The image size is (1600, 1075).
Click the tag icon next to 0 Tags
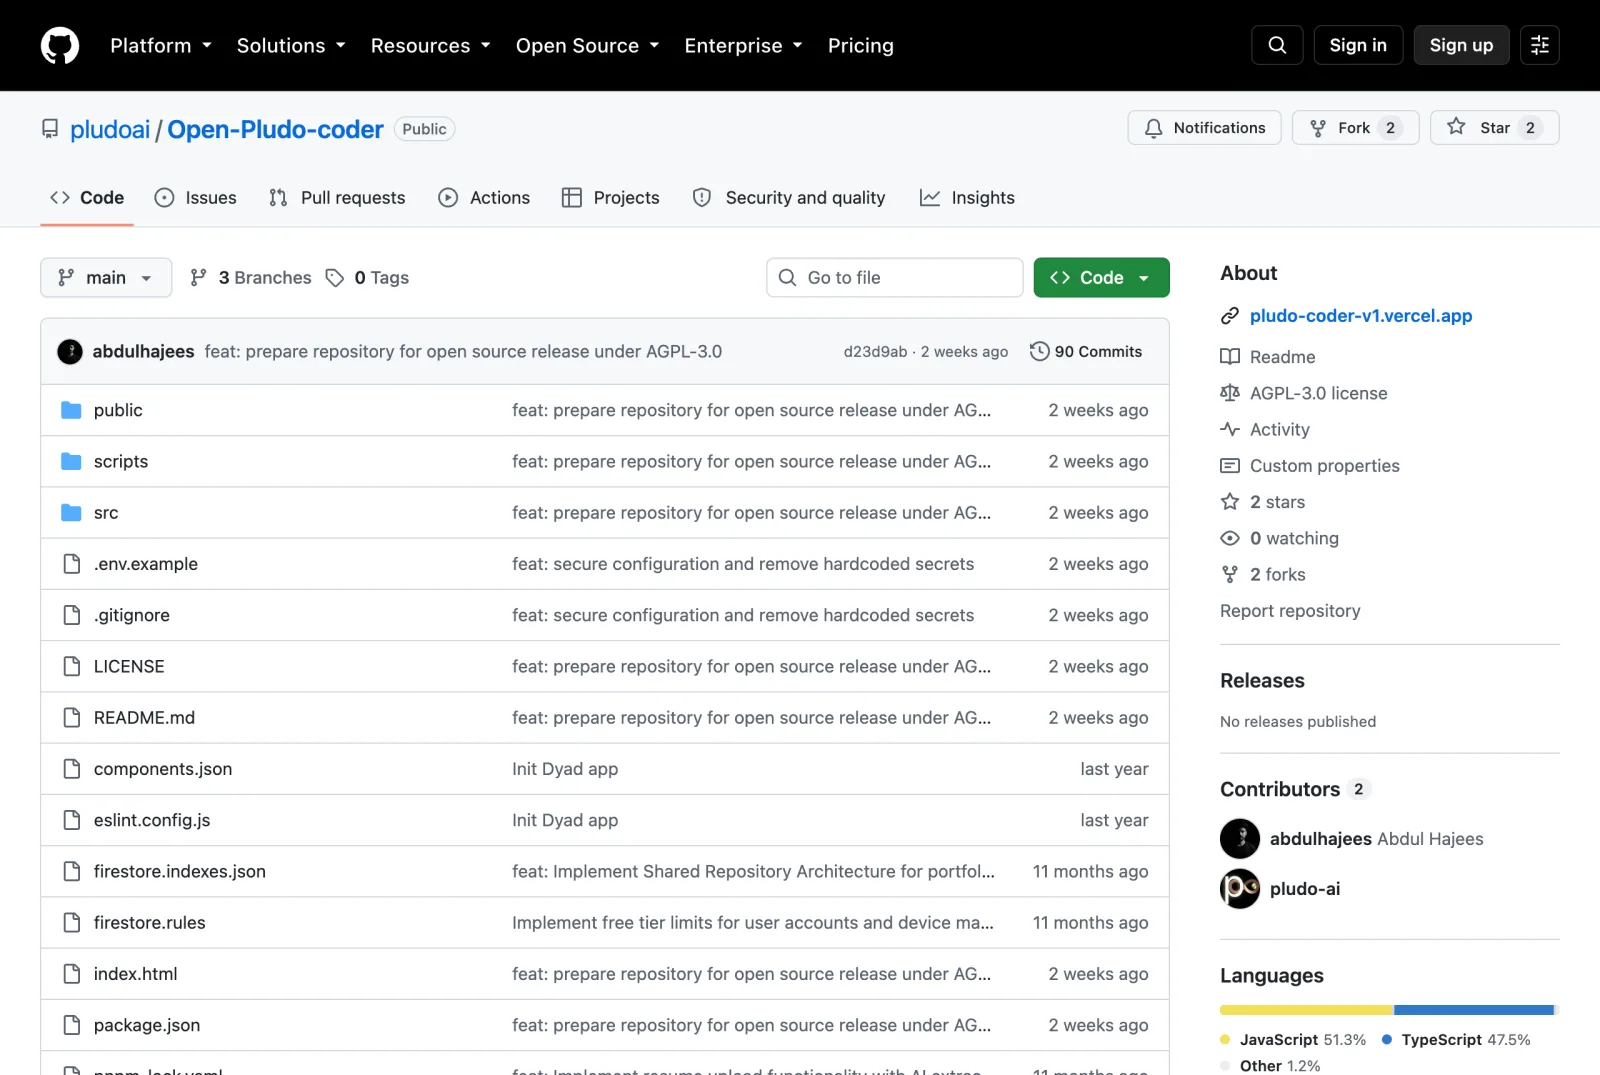point(335,278)
